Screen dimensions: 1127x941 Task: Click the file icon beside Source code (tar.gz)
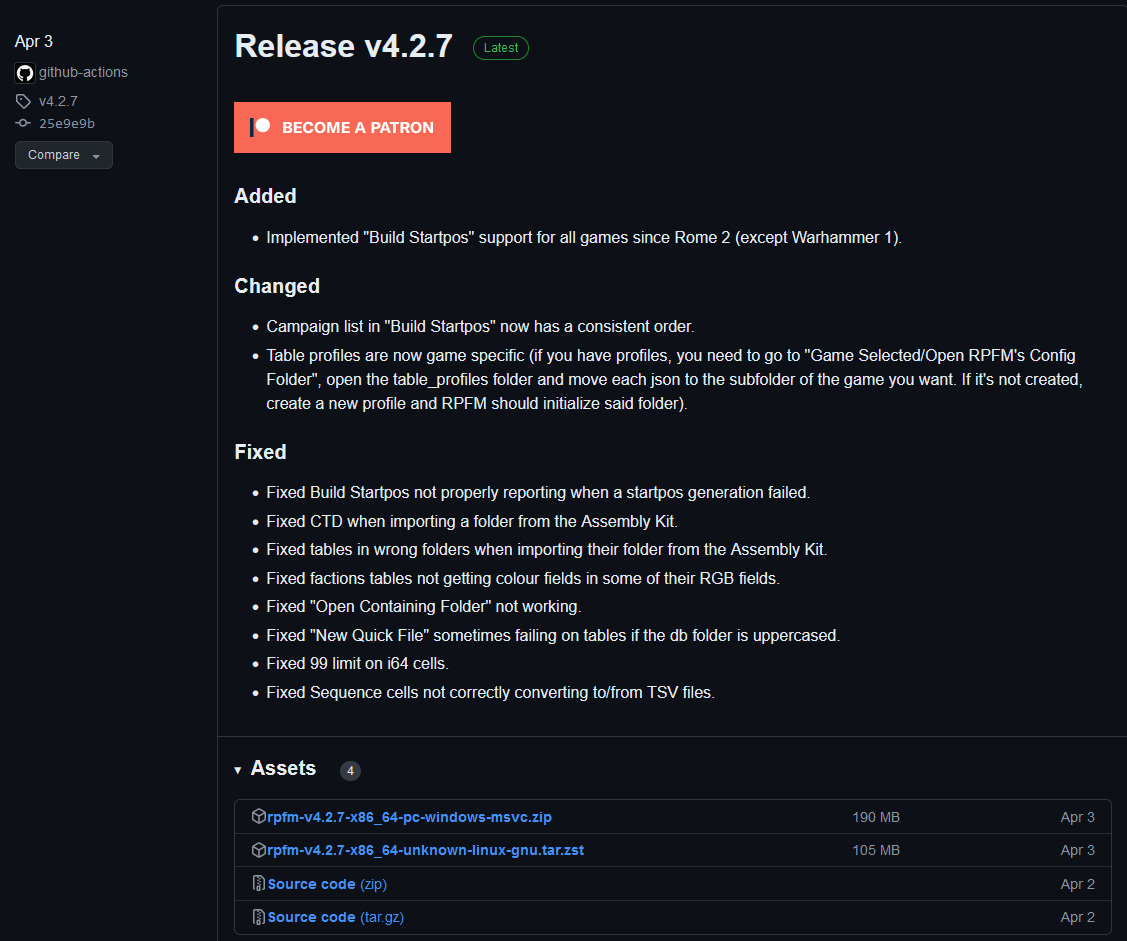(x=259, y=917)
